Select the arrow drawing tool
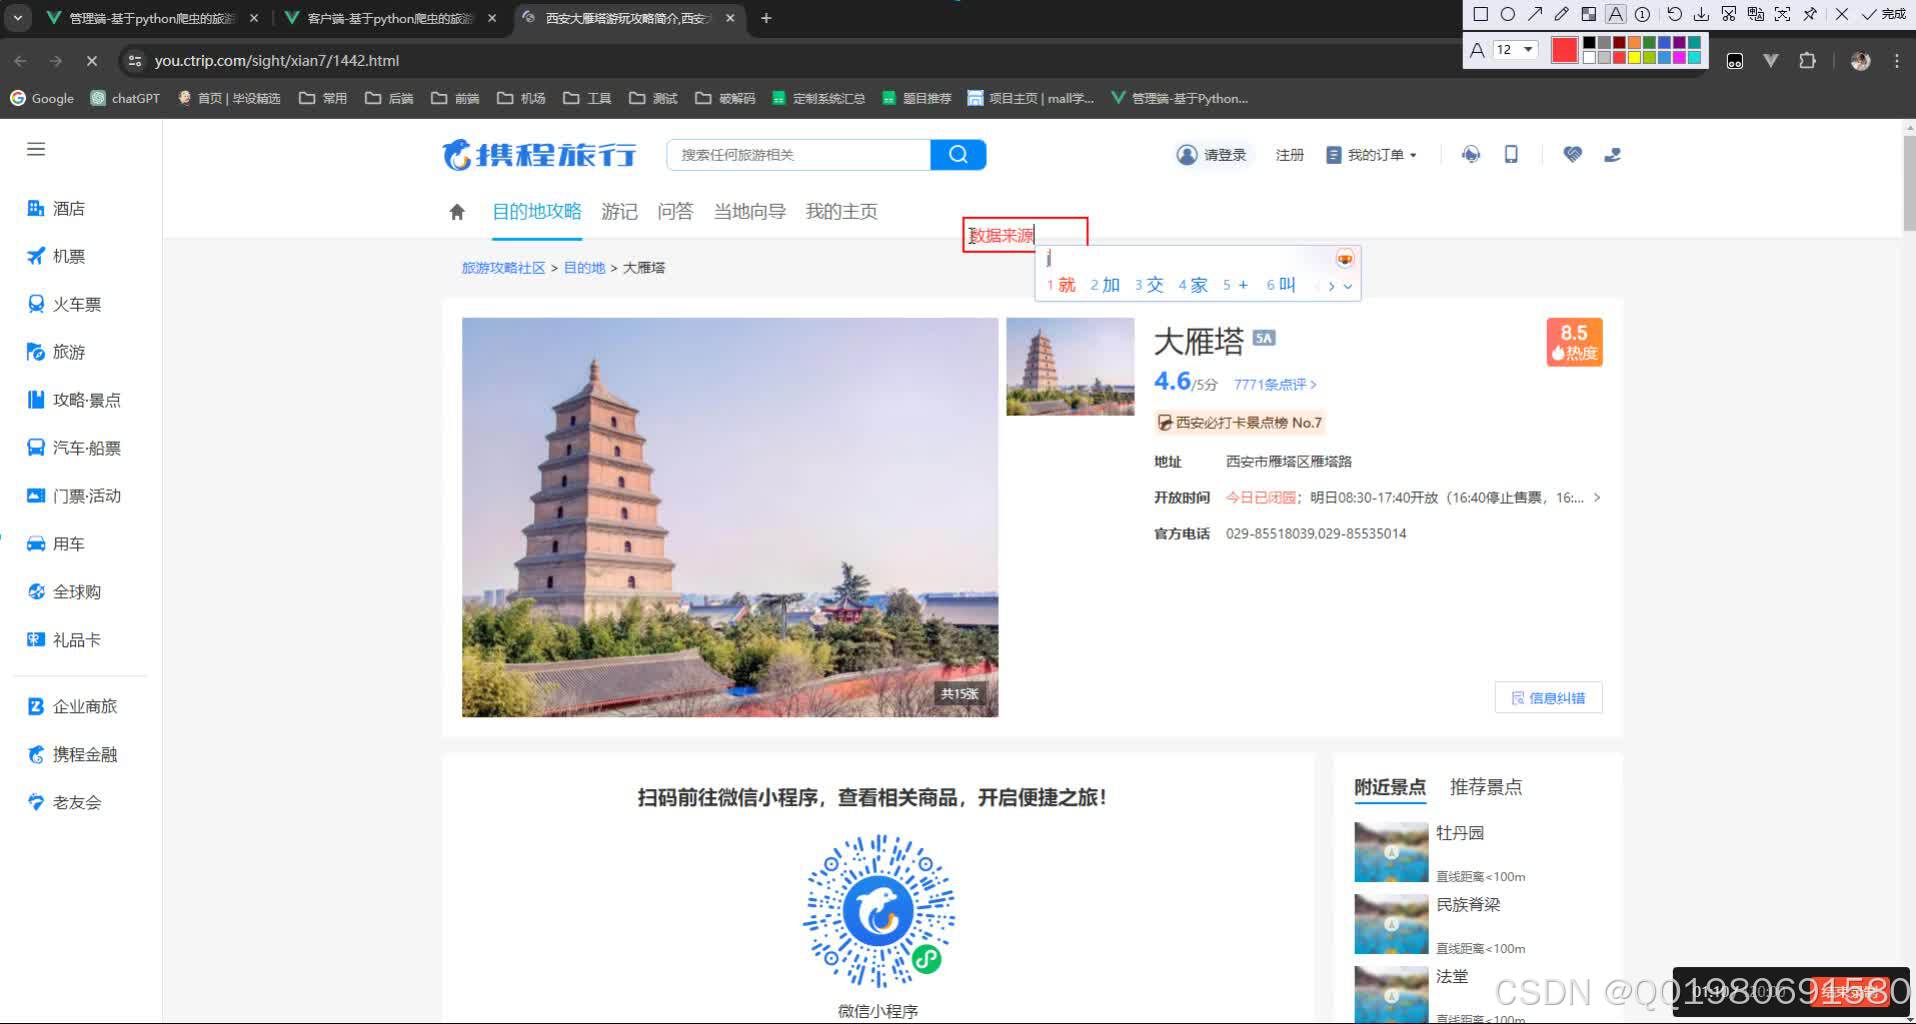 click(x=1534, y=13)
